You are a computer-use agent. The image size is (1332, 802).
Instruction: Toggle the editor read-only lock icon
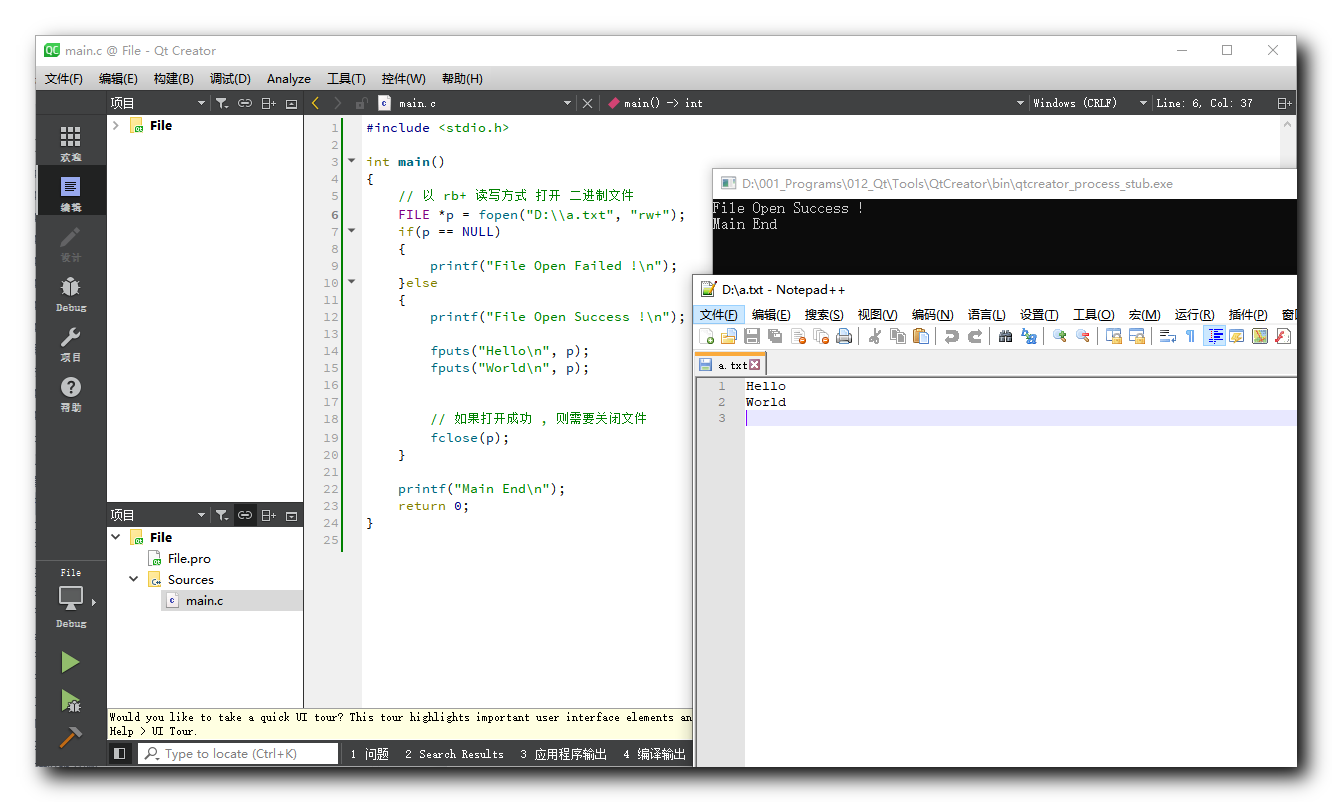click(x=361, y=103)
